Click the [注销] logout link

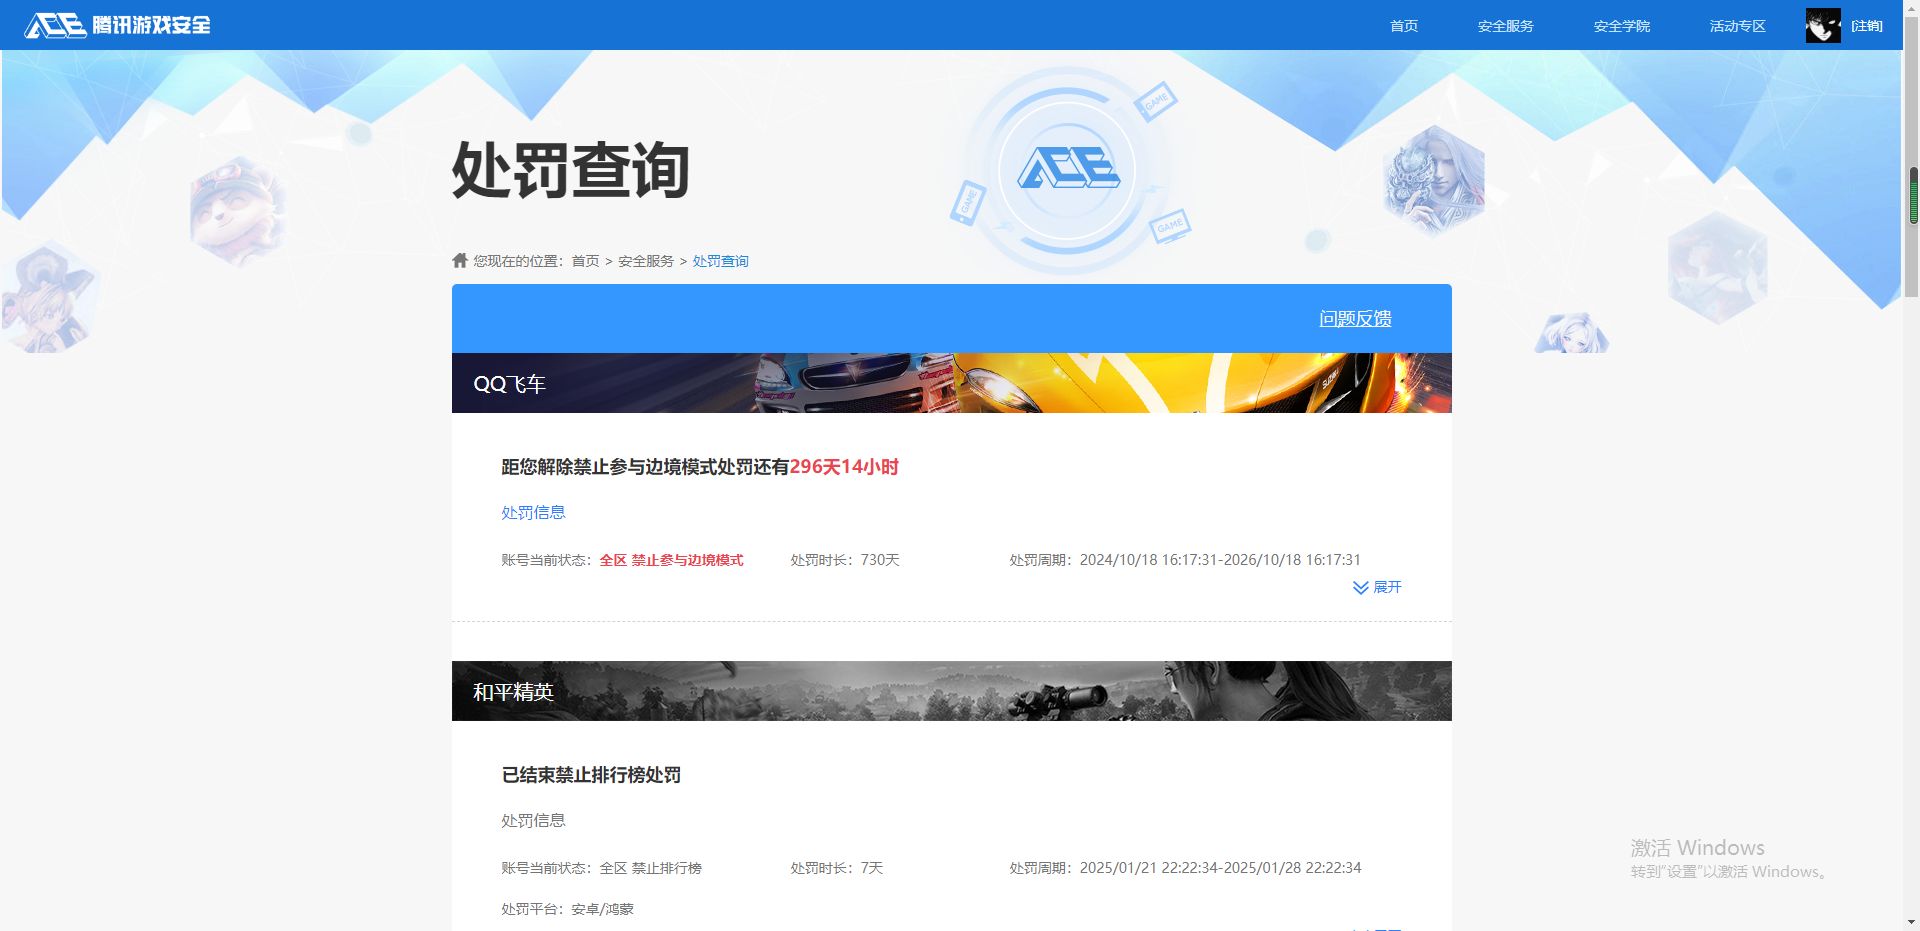coord(1866,25)
